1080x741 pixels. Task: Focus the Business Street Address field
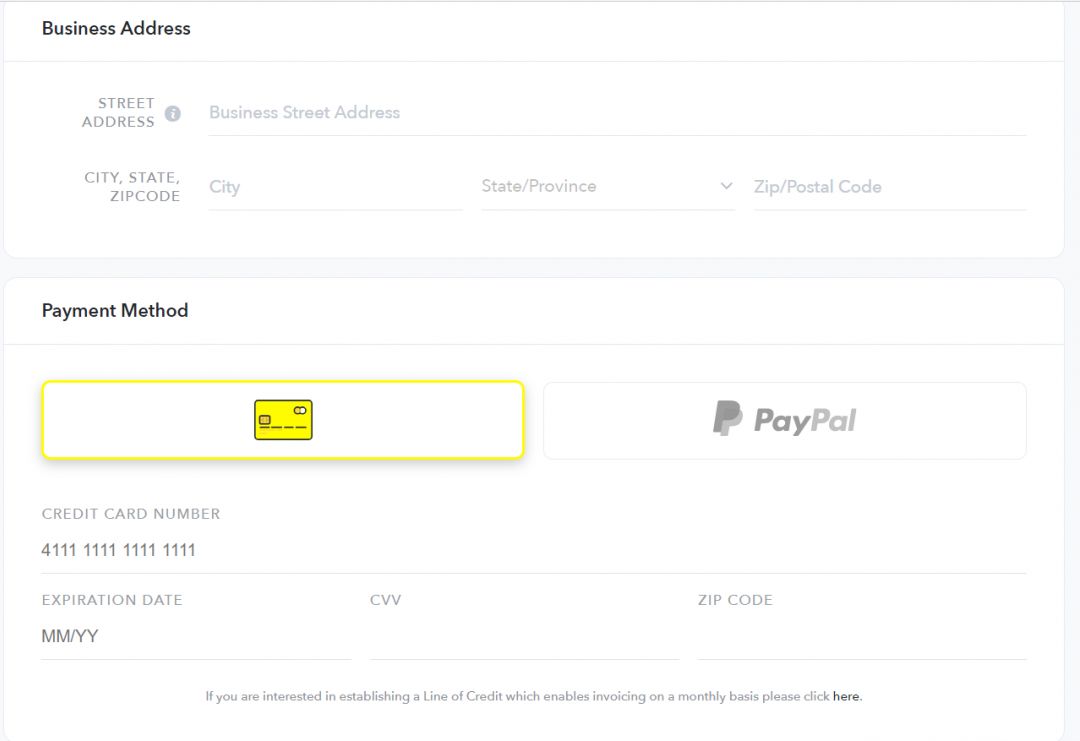617,113
